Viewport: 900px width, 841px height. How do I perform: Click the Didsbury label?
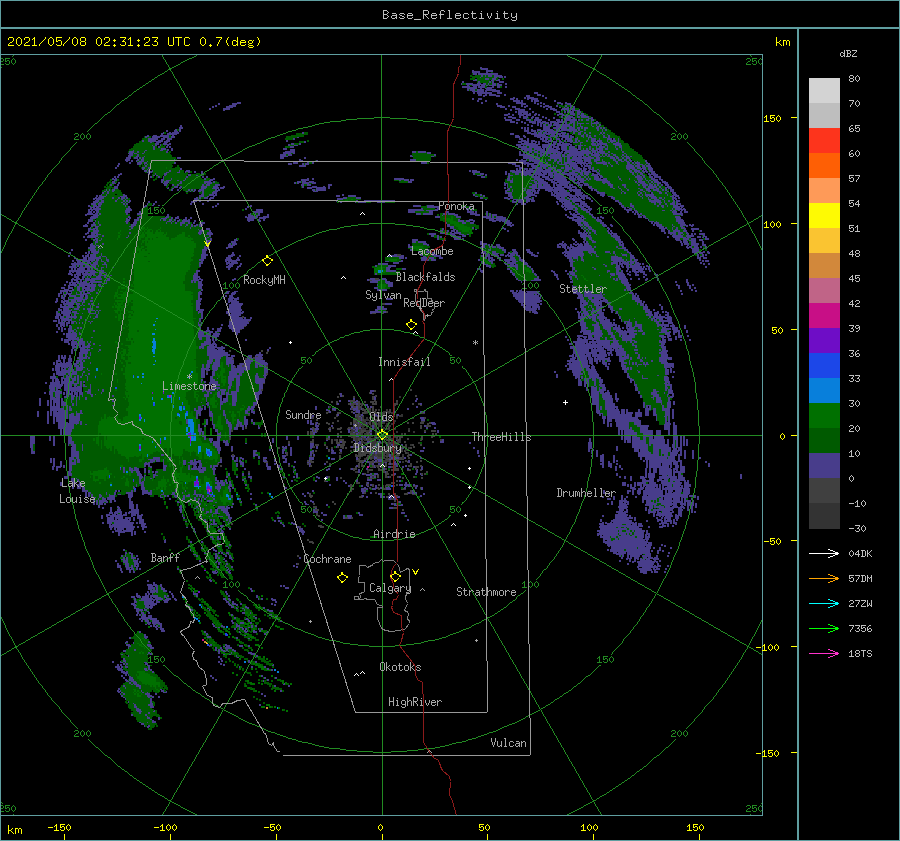[x=377, y=448]
